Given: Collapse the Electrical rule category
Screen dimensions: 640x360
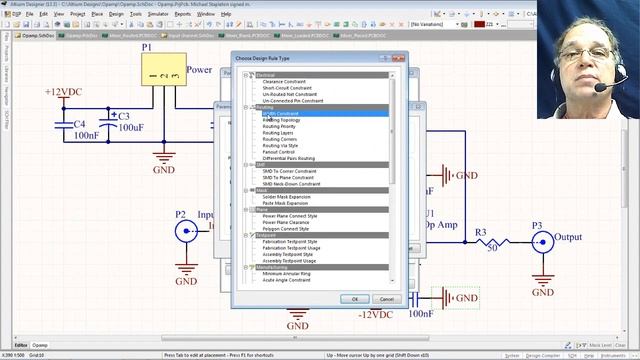Looking at the screenshot, I should click(246, 75).
